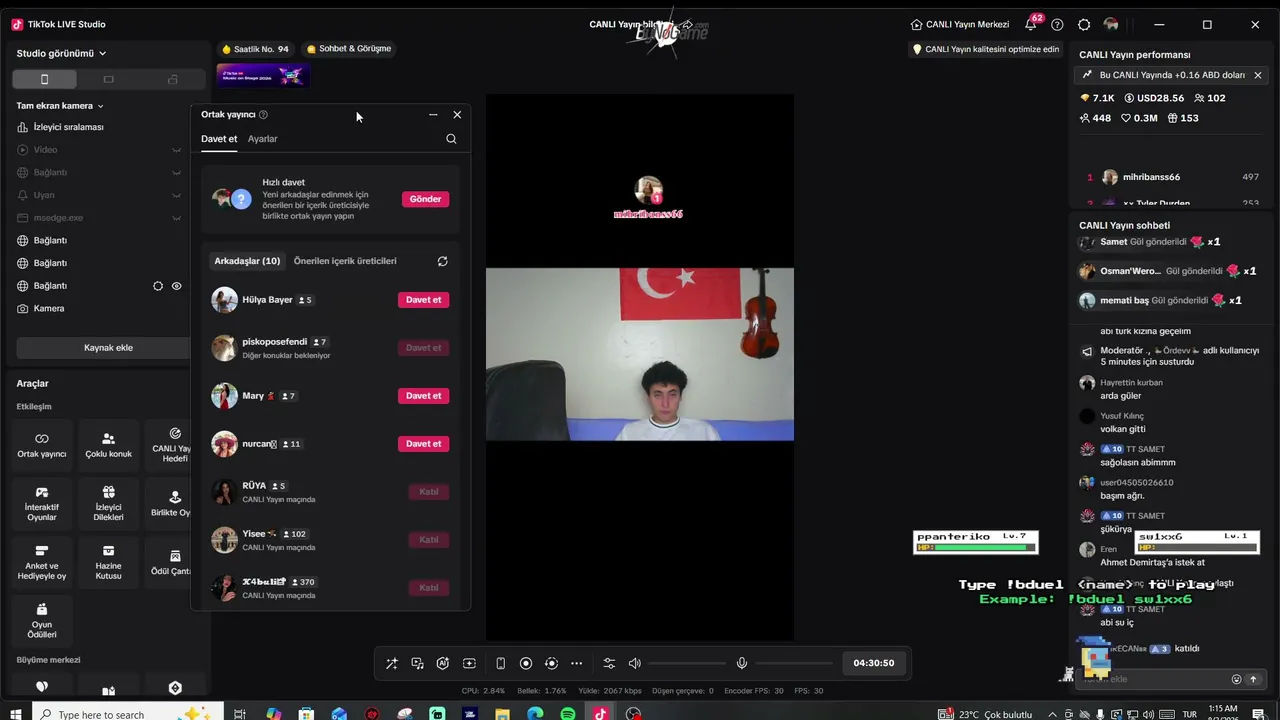Show the hidden Uyarı source
This screenshot has width=1280, height=720.
tap(177, 195)
